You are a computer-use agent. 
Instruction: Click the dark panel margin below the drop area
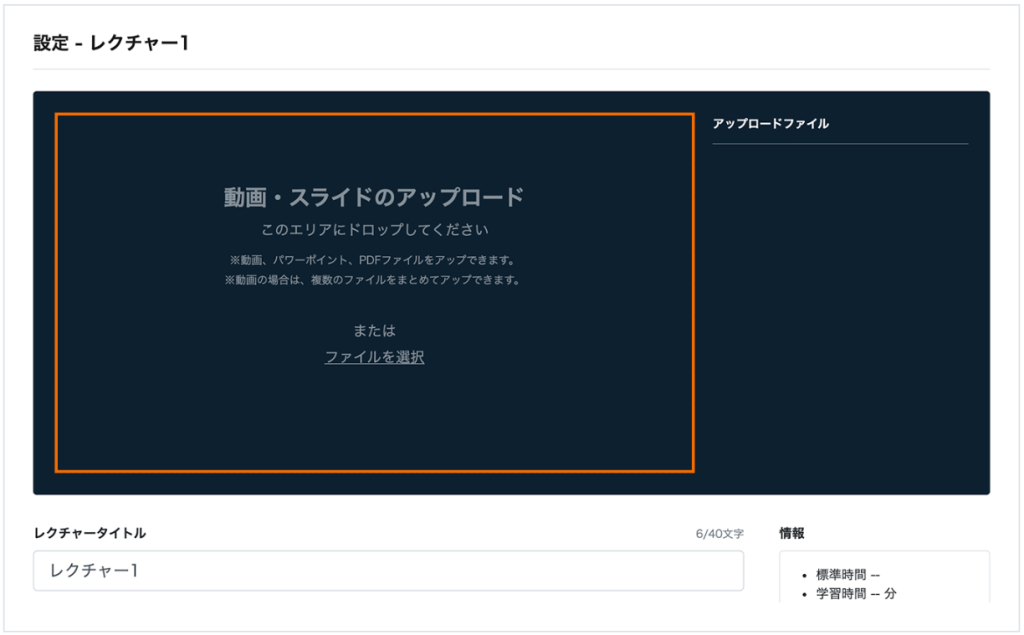[x=374, y=483]
